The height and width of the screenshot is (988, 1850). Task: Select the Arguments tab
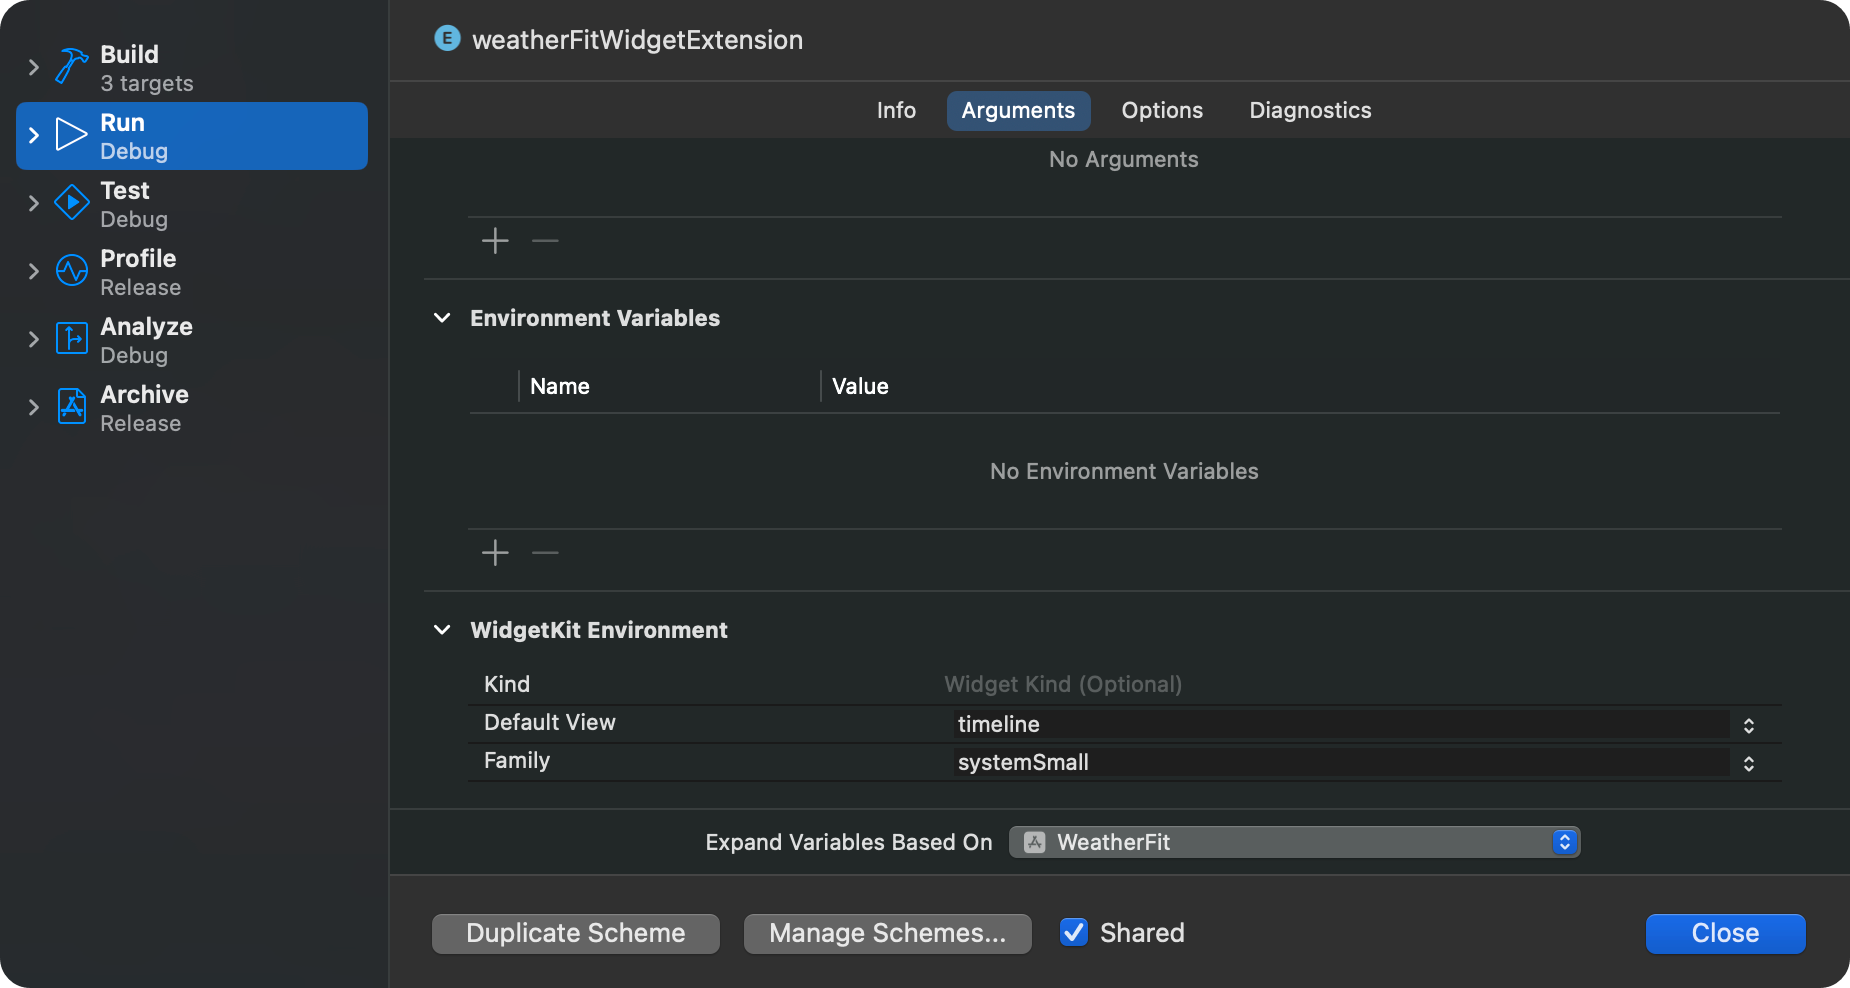1018,110
